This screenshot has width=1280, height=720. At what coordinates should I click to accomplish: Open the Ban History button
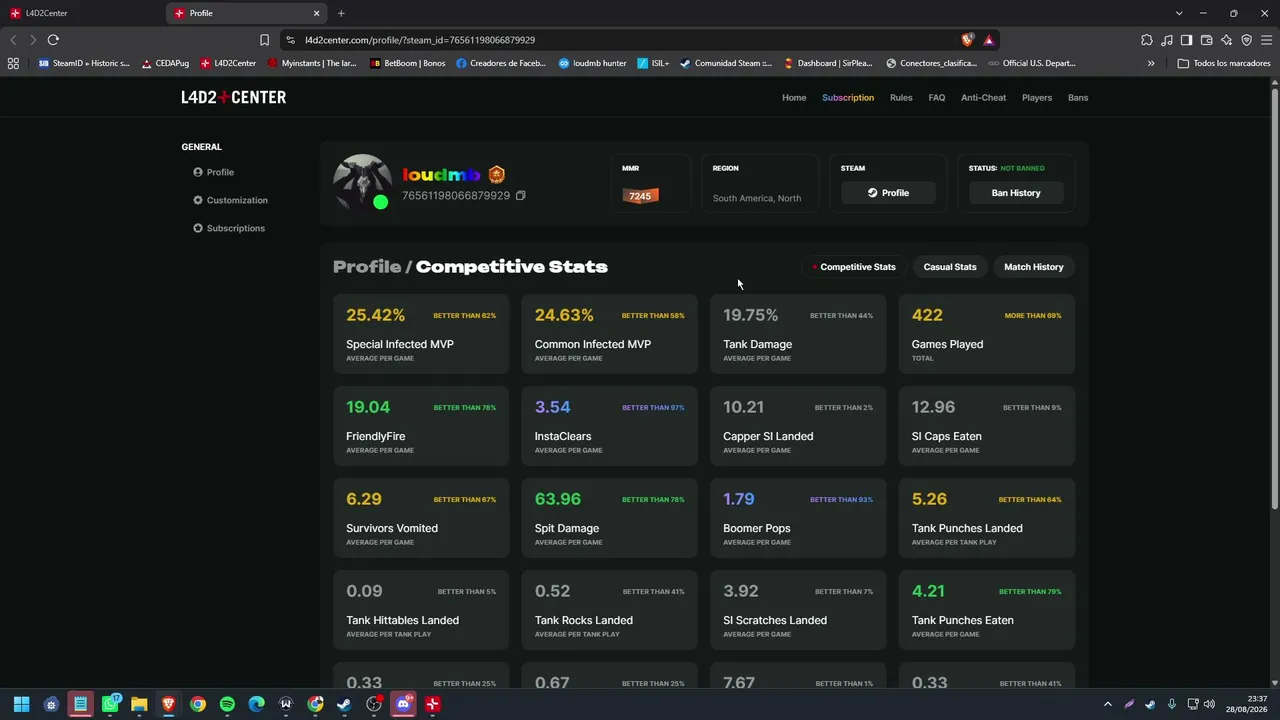1016,193
